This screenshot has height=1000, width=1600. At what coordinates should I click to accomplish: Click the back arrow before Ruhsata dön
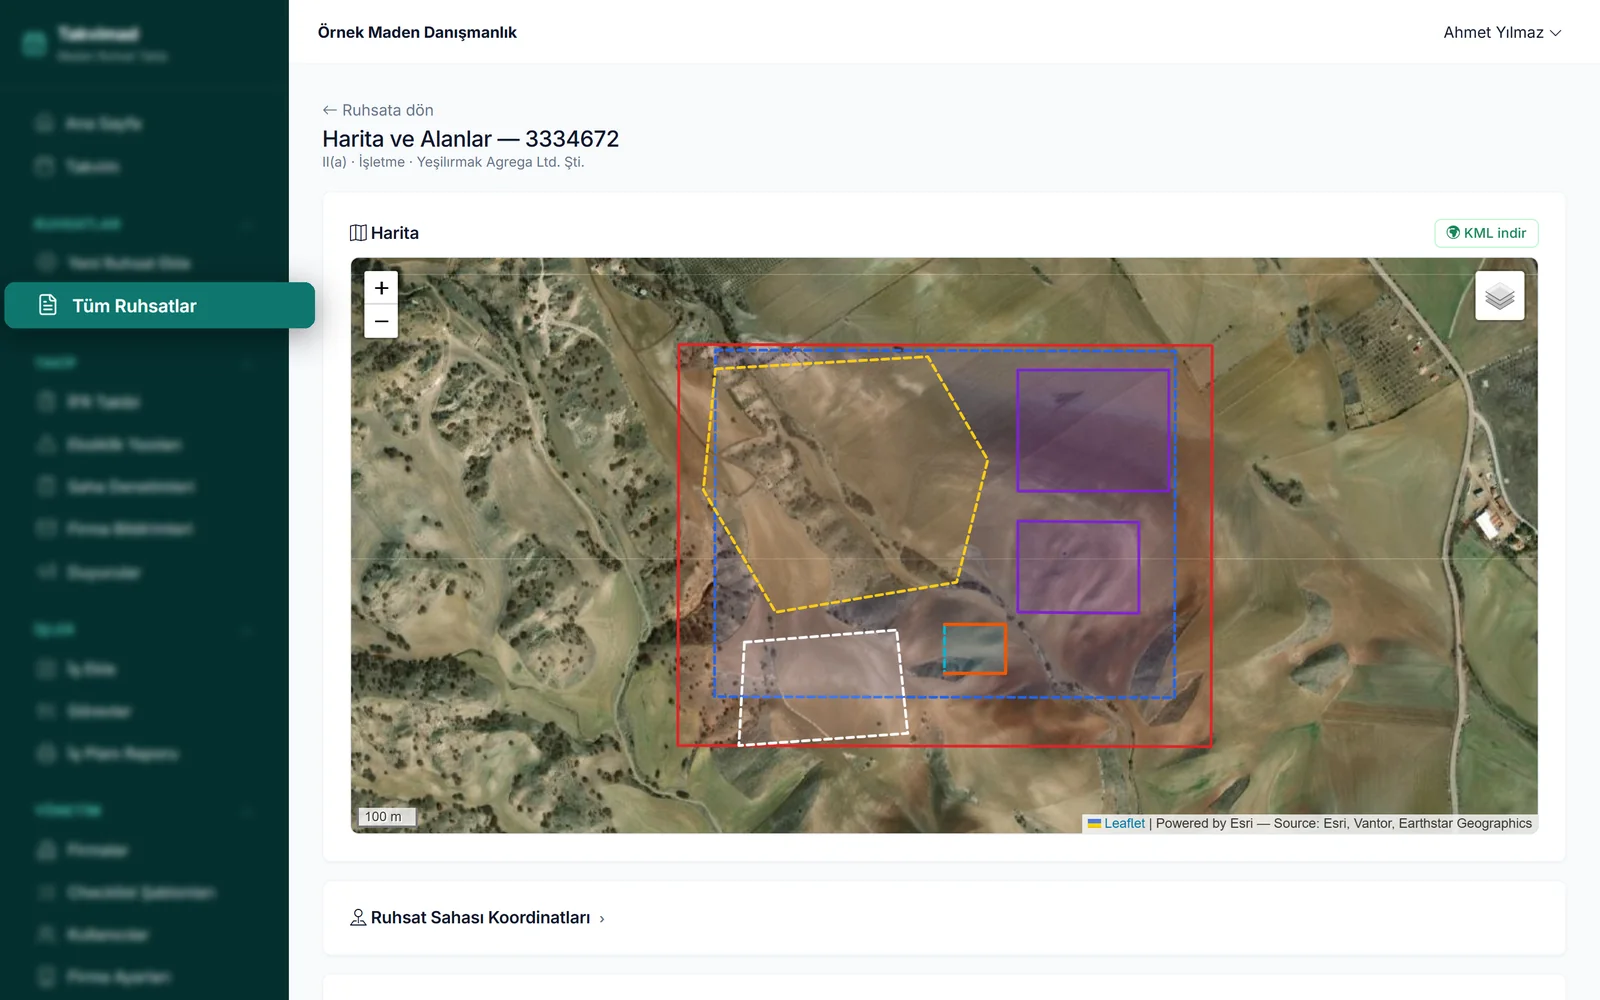(x=329, y=110)
